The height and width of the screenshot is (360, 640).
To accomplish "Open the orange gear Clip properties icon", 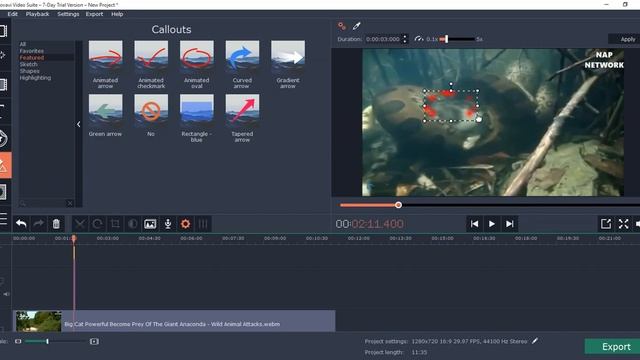I will 185,224.
